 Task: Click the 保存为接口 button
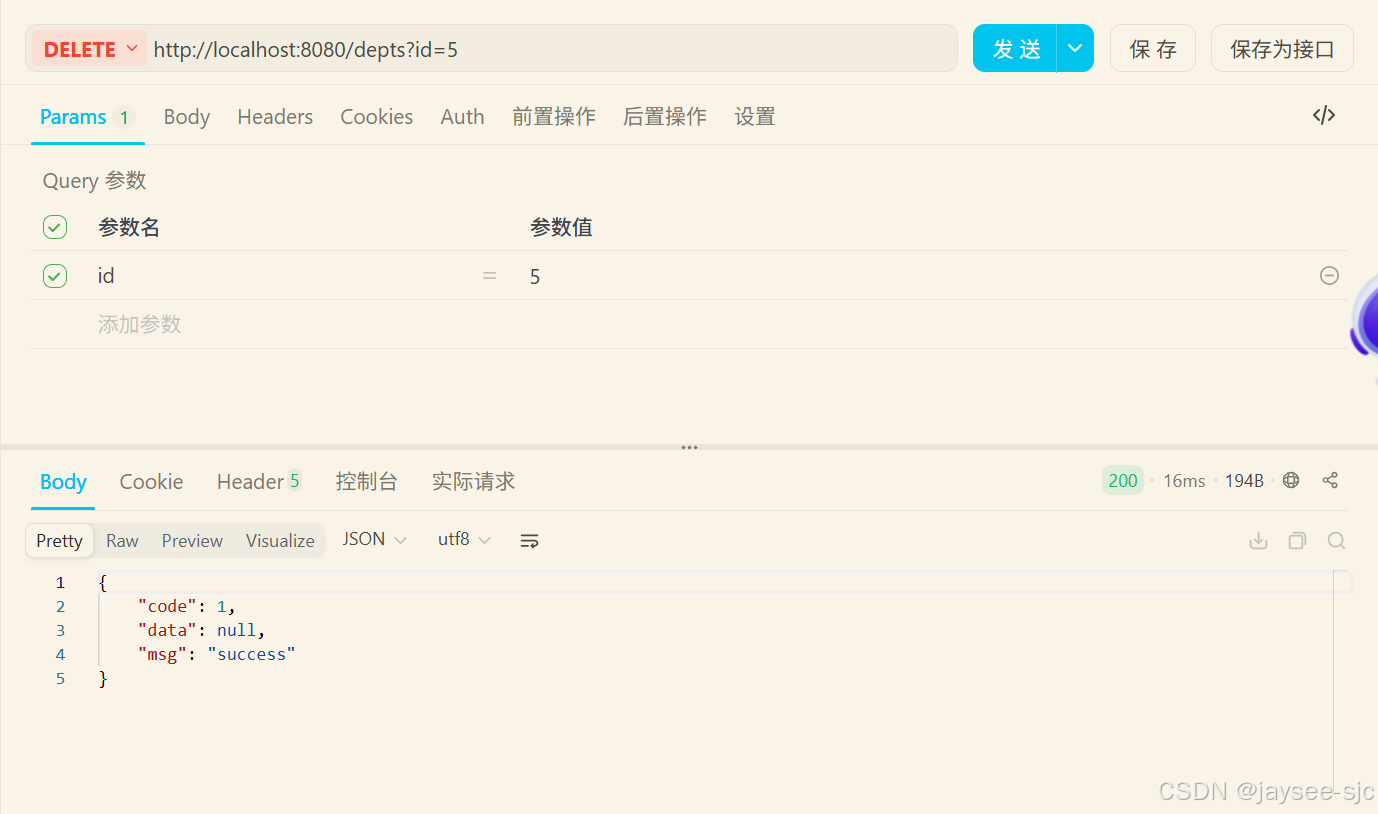click(1282, 49)
